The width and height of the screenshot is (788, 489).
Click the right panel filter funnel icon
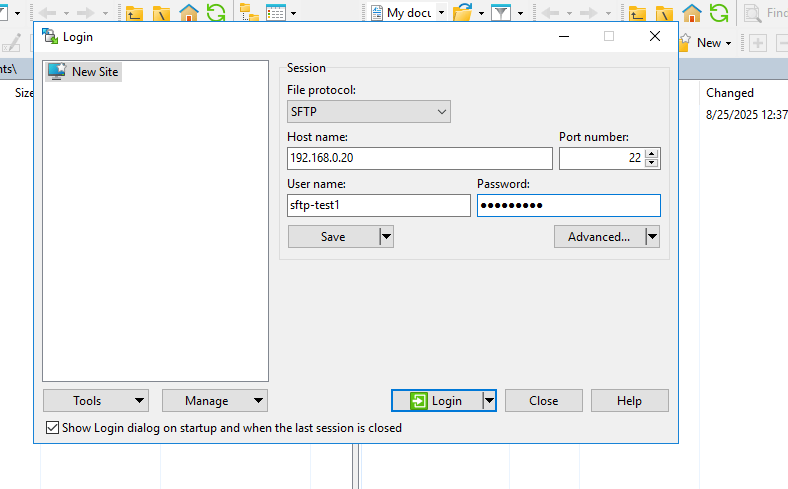click(501, 13)
